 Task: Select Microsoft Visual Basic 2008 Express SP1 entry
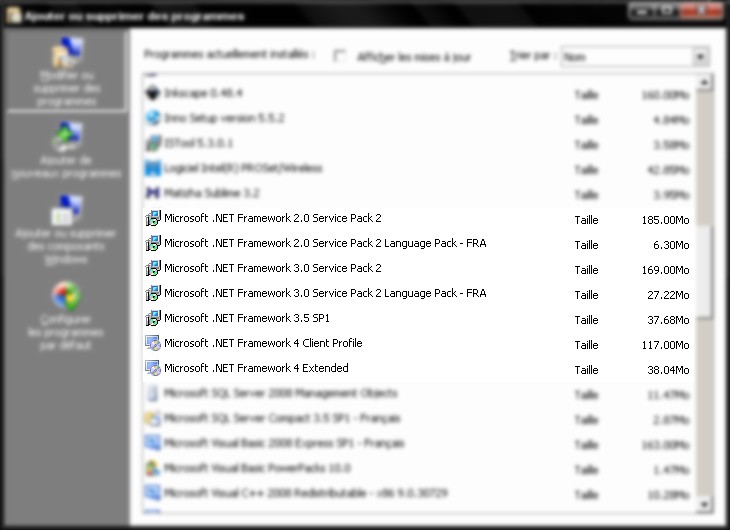(x=284, y=443)
